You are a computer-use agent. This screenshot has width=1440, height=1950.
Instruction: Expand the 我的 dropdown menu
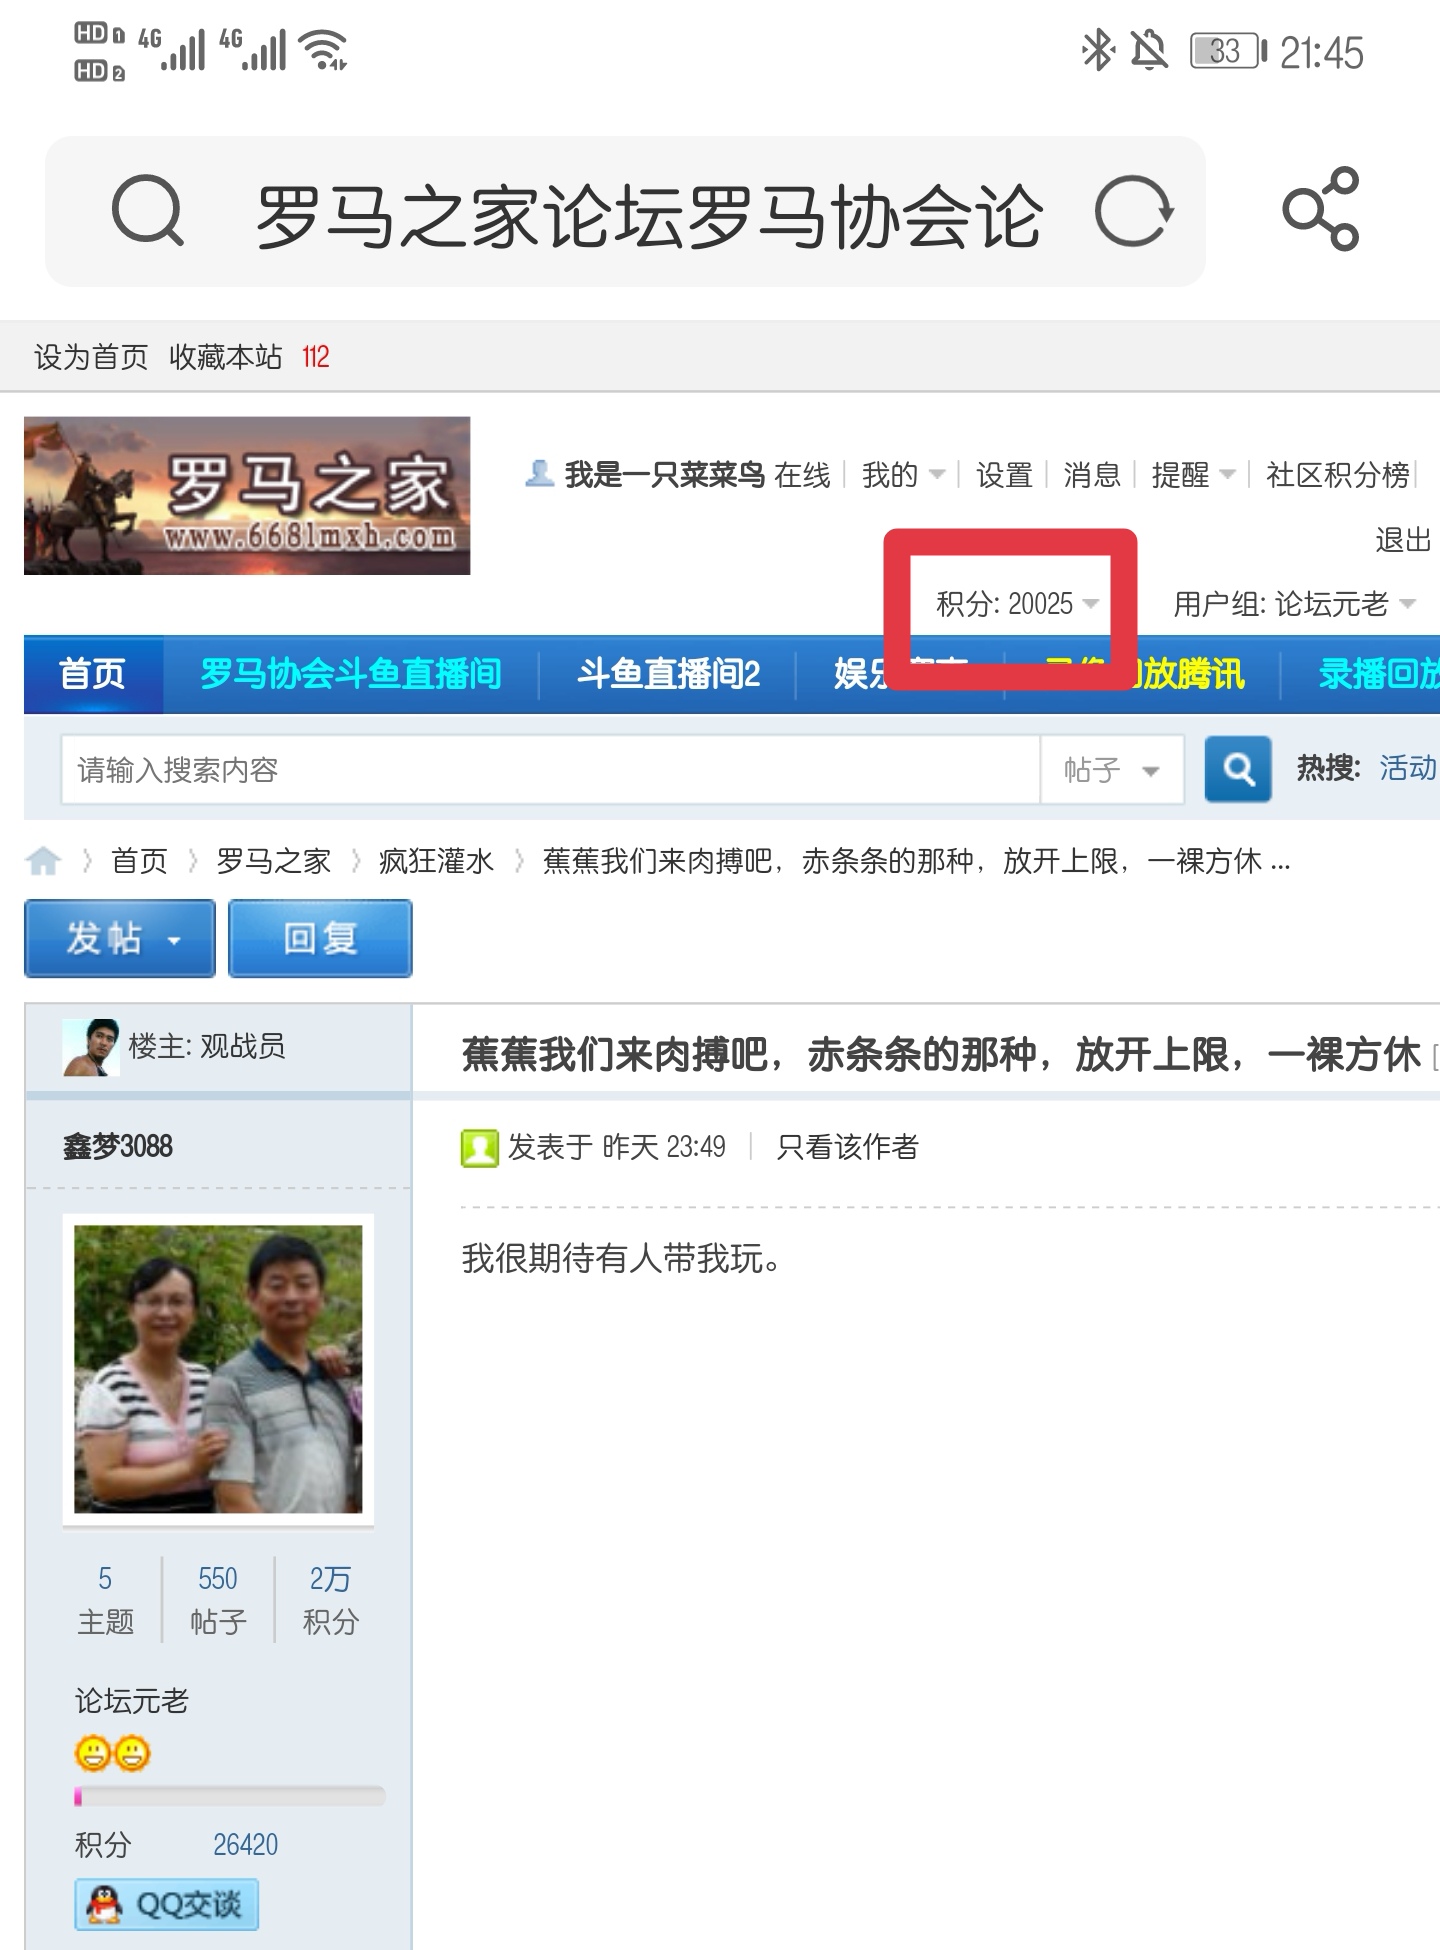click(x=903, y=475)
